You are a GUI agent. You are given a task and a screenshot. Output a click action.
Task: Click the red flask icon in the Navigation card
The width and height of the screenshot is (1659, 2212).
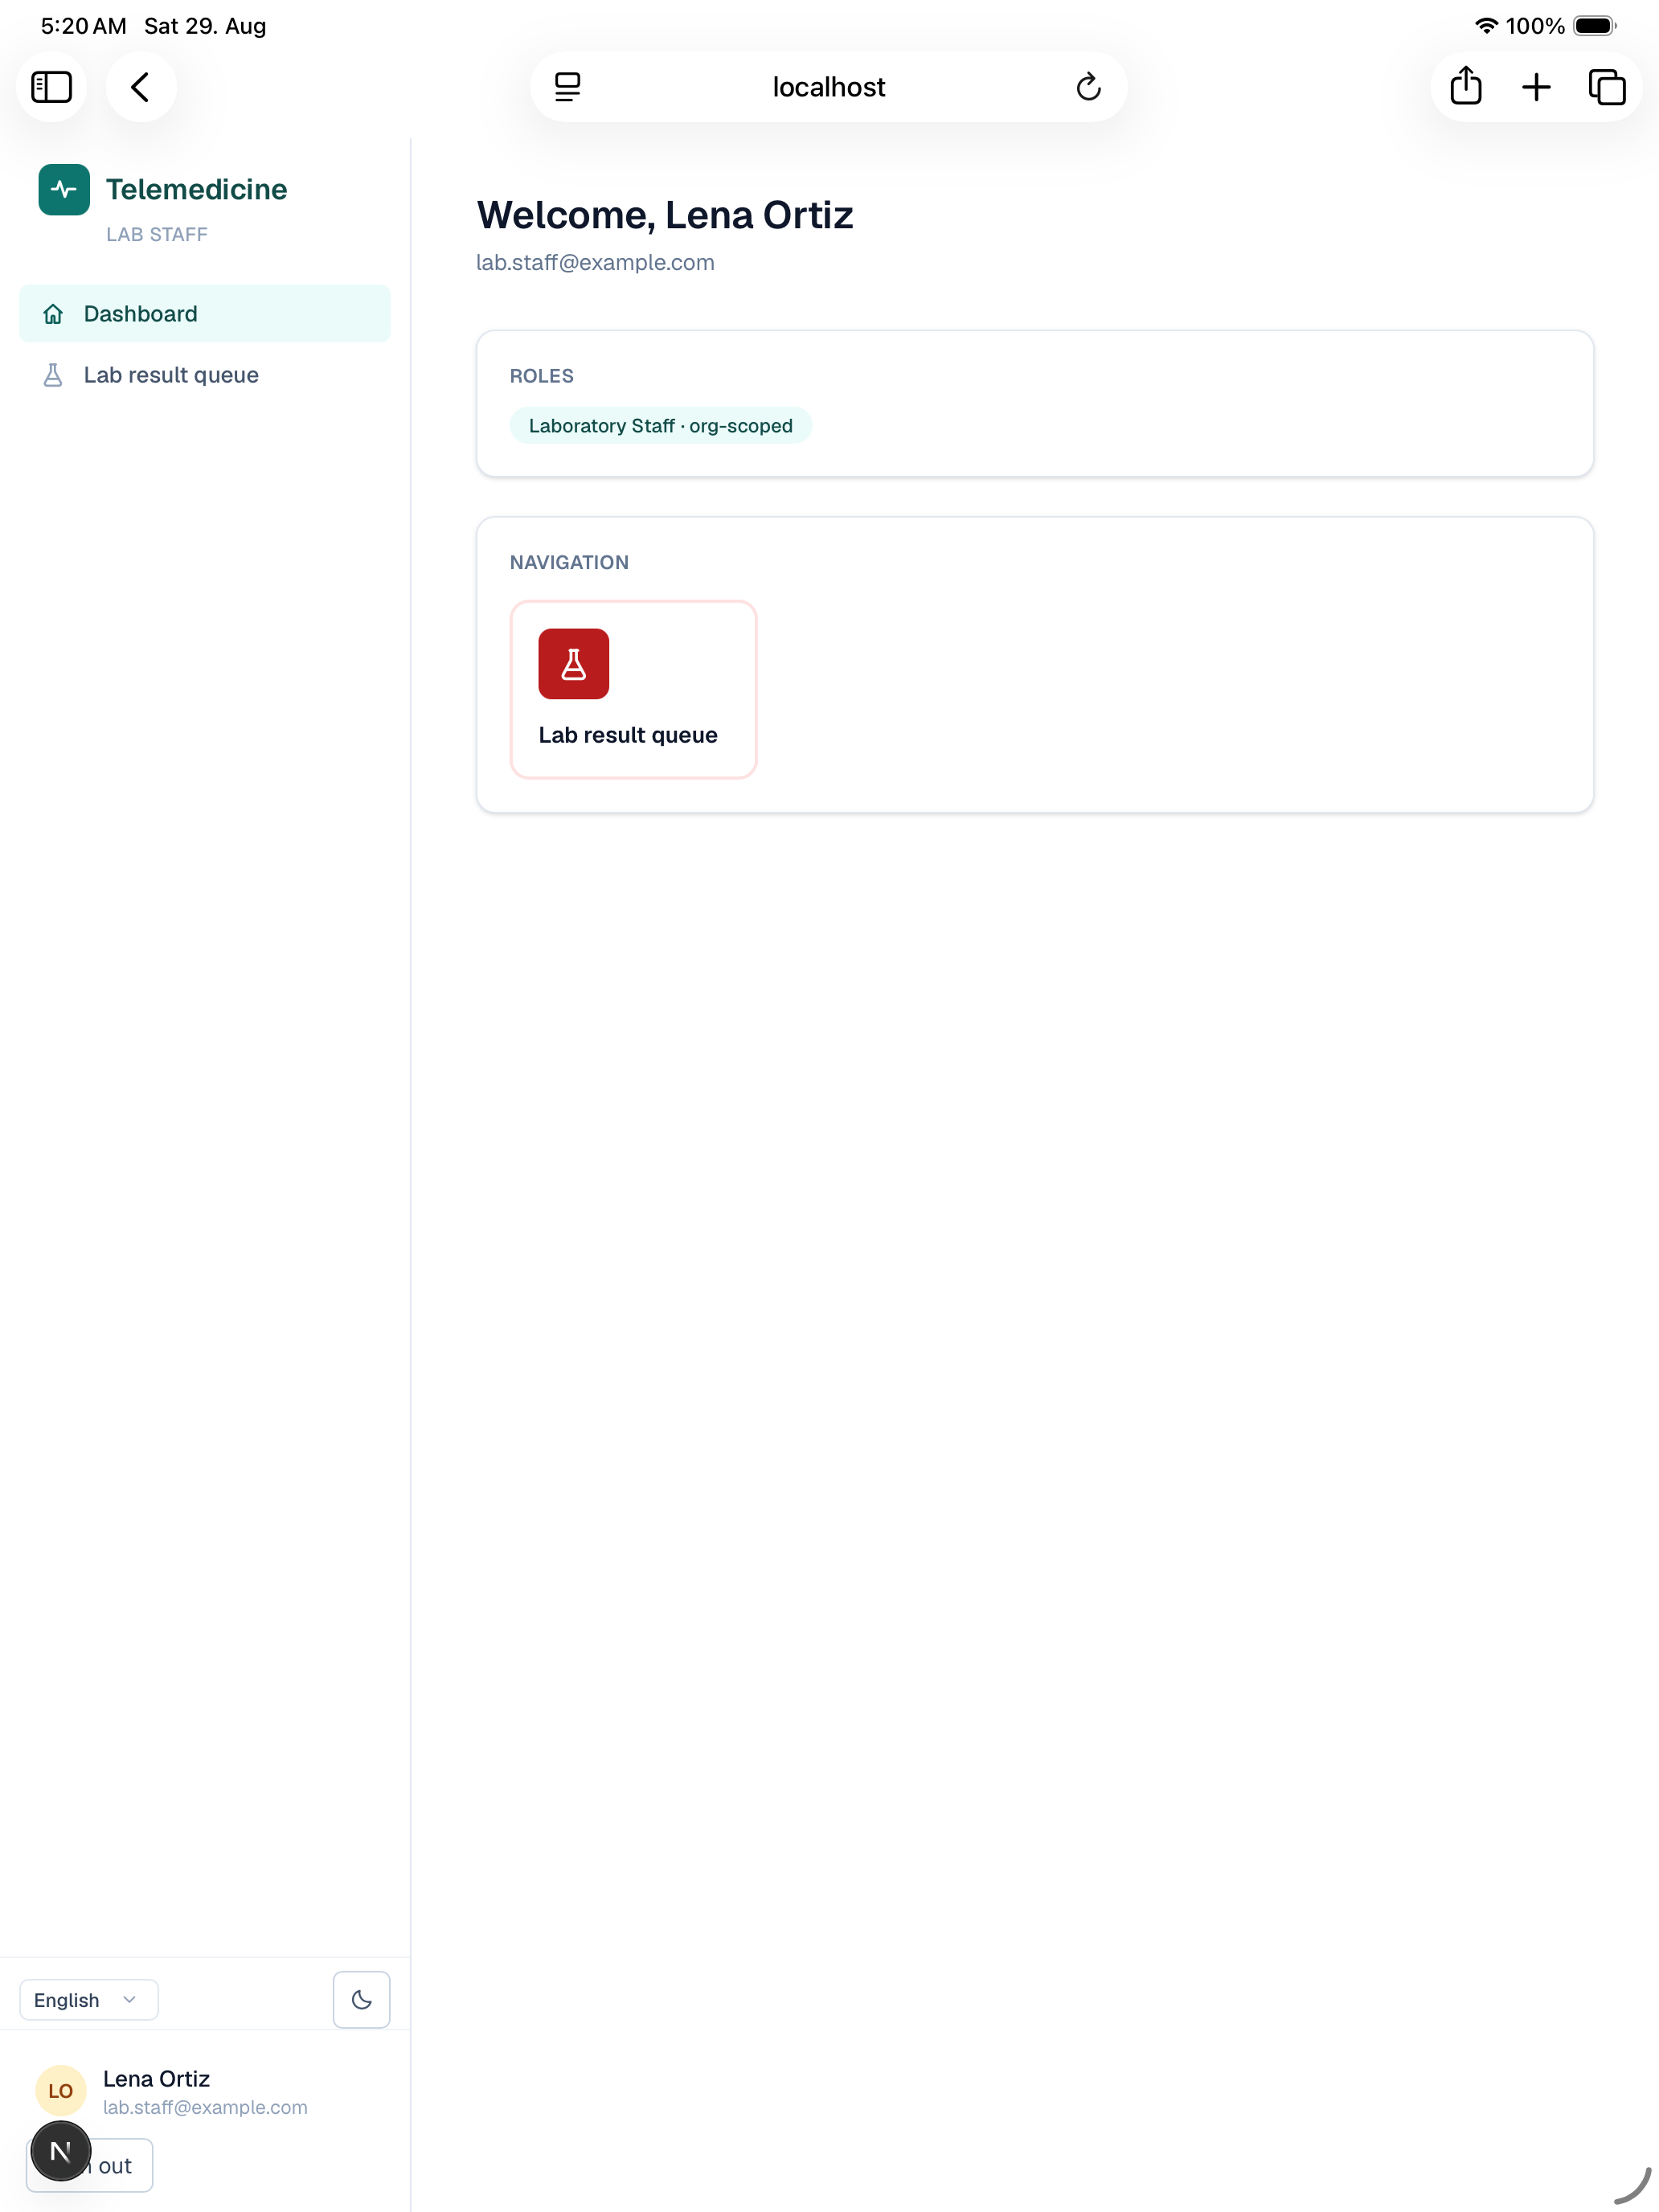pyautogui.click(x=573, y=664)
